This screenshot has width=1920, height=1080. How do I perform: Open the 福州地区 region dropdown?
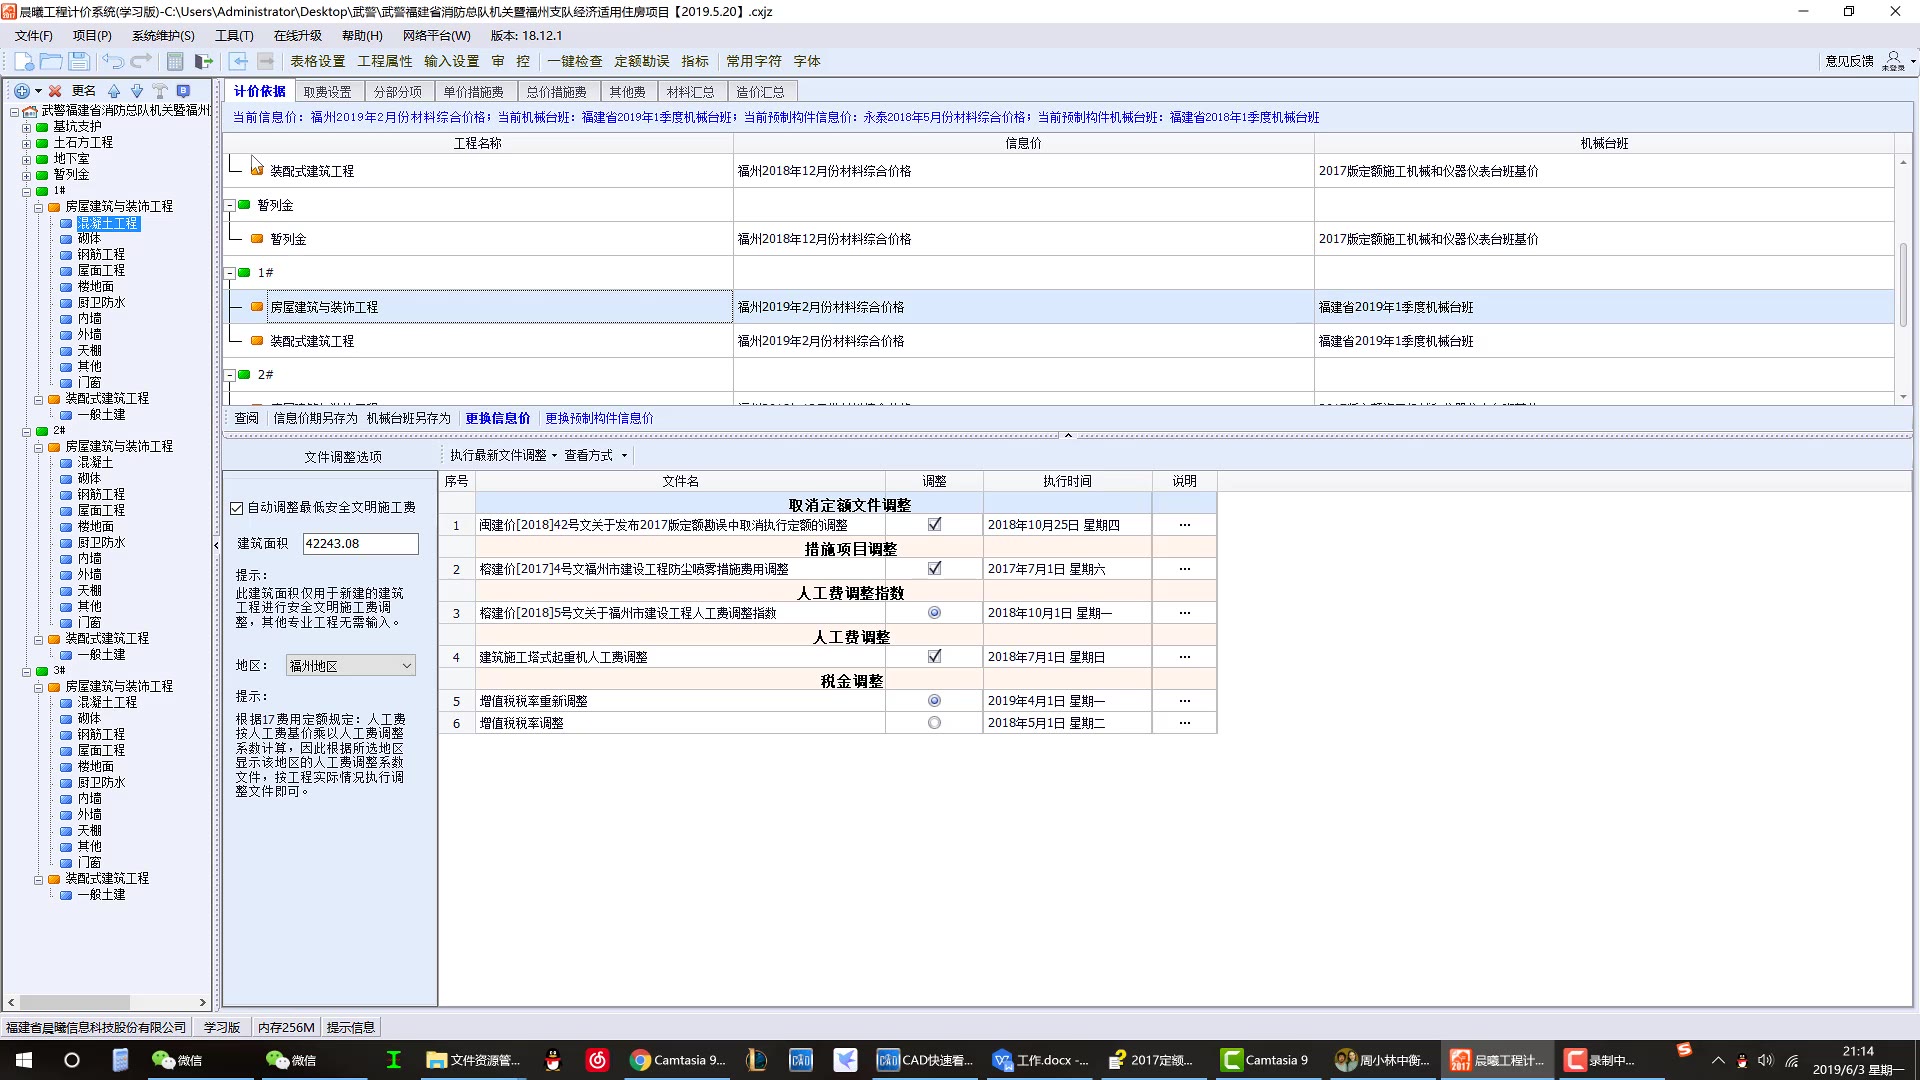[350, 666]
